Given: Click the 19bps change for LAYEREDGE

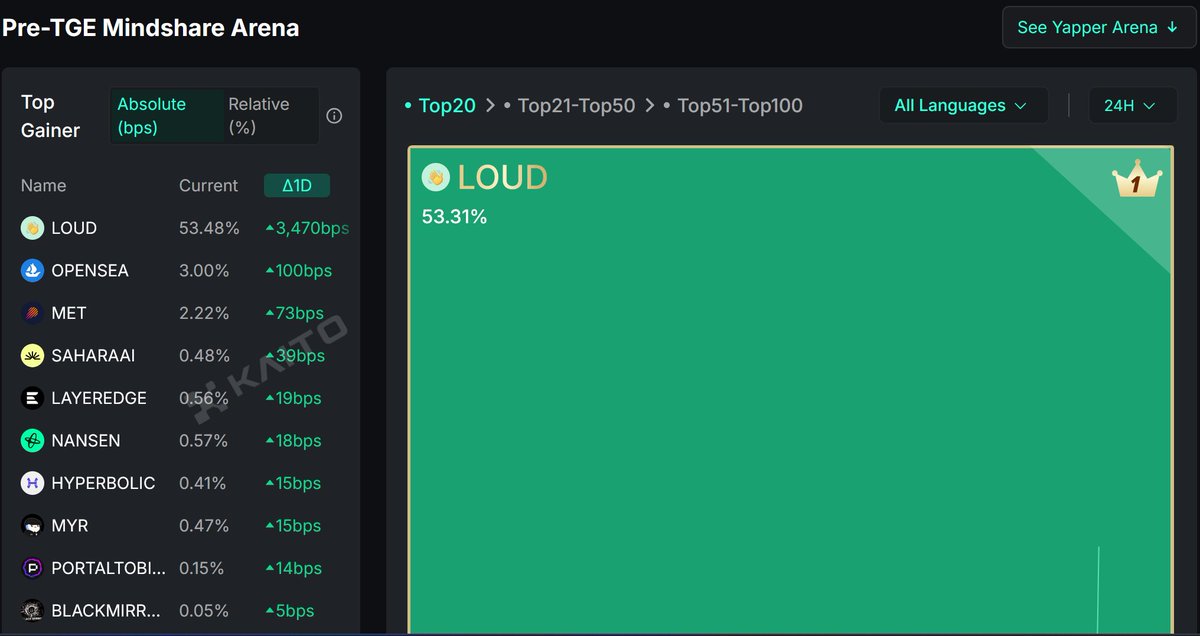Looking at the screenshot, I should coord(293,398).
